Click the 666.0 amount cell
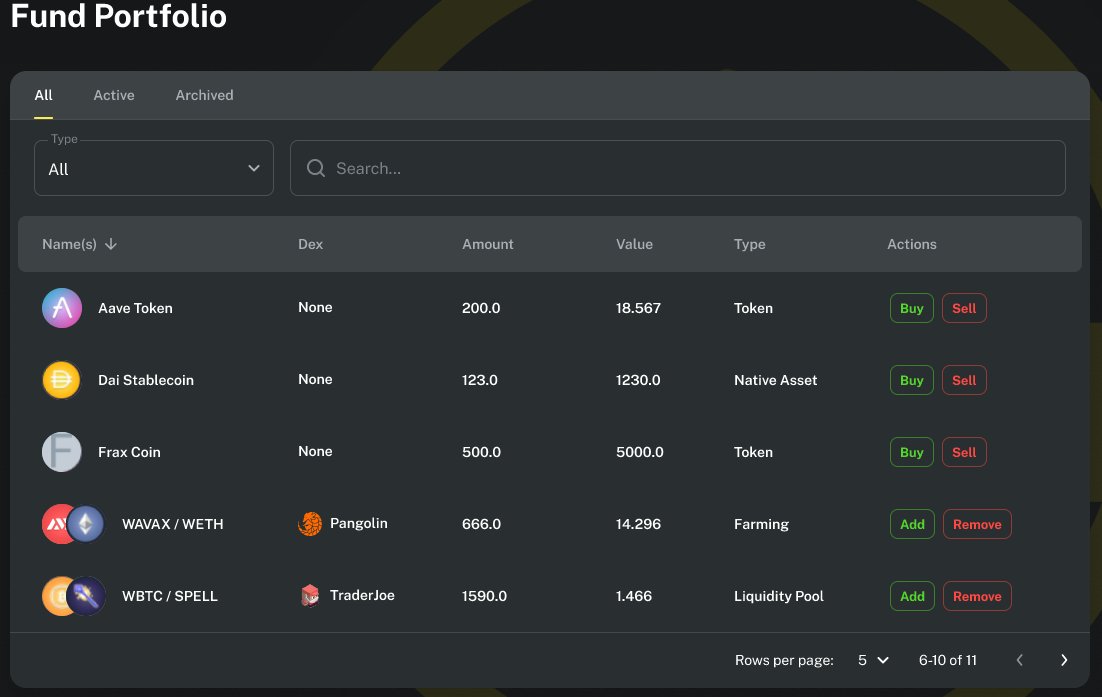 (481, 524)
